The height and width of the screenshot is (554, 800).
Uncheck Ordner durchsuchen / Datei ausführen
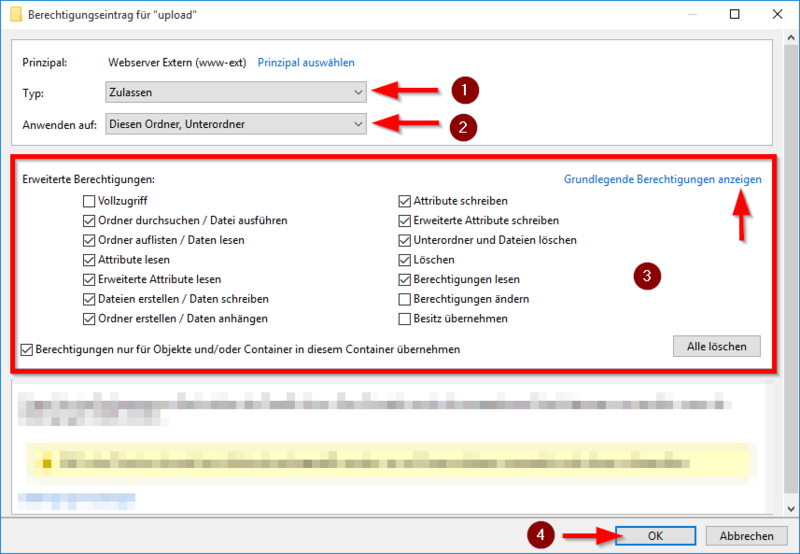(x=90, y=220)
